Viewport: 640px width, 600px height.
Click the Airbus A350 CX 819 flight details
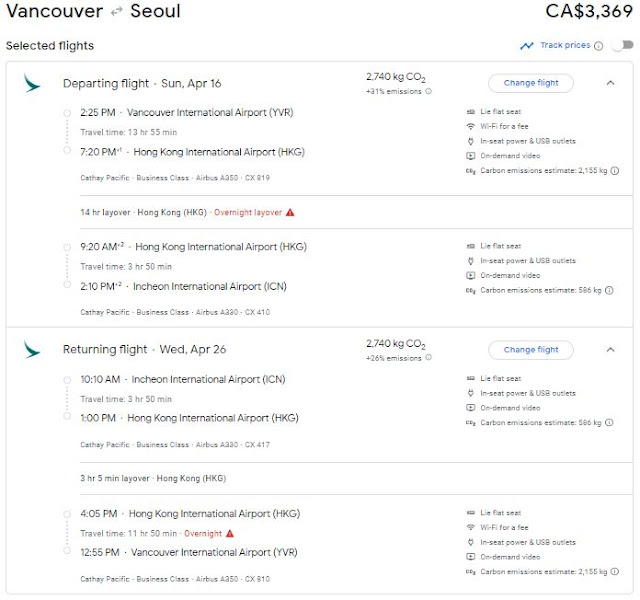coord(175,178)
